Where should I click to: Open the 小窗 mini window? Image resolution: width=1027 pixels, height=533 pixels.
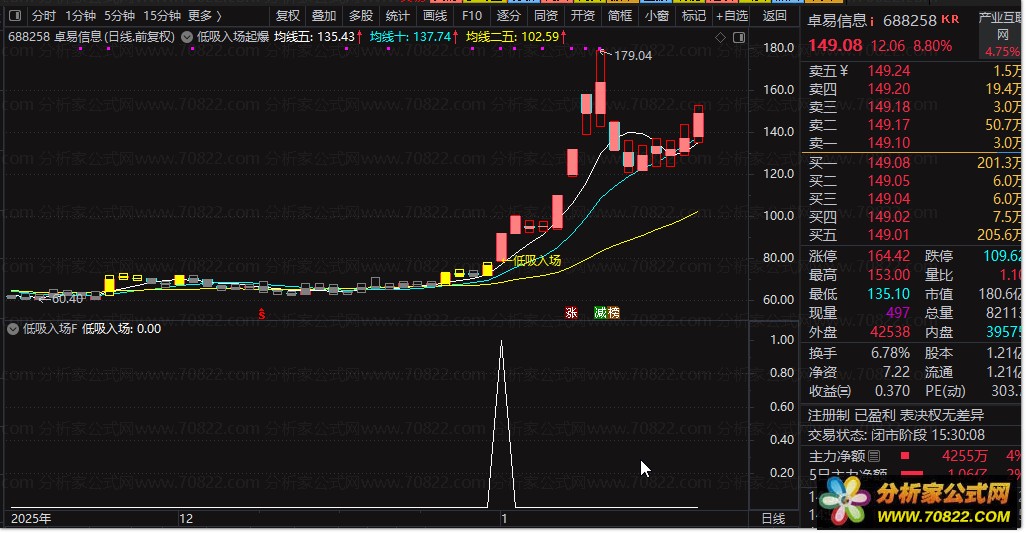[x=656, y=16]
